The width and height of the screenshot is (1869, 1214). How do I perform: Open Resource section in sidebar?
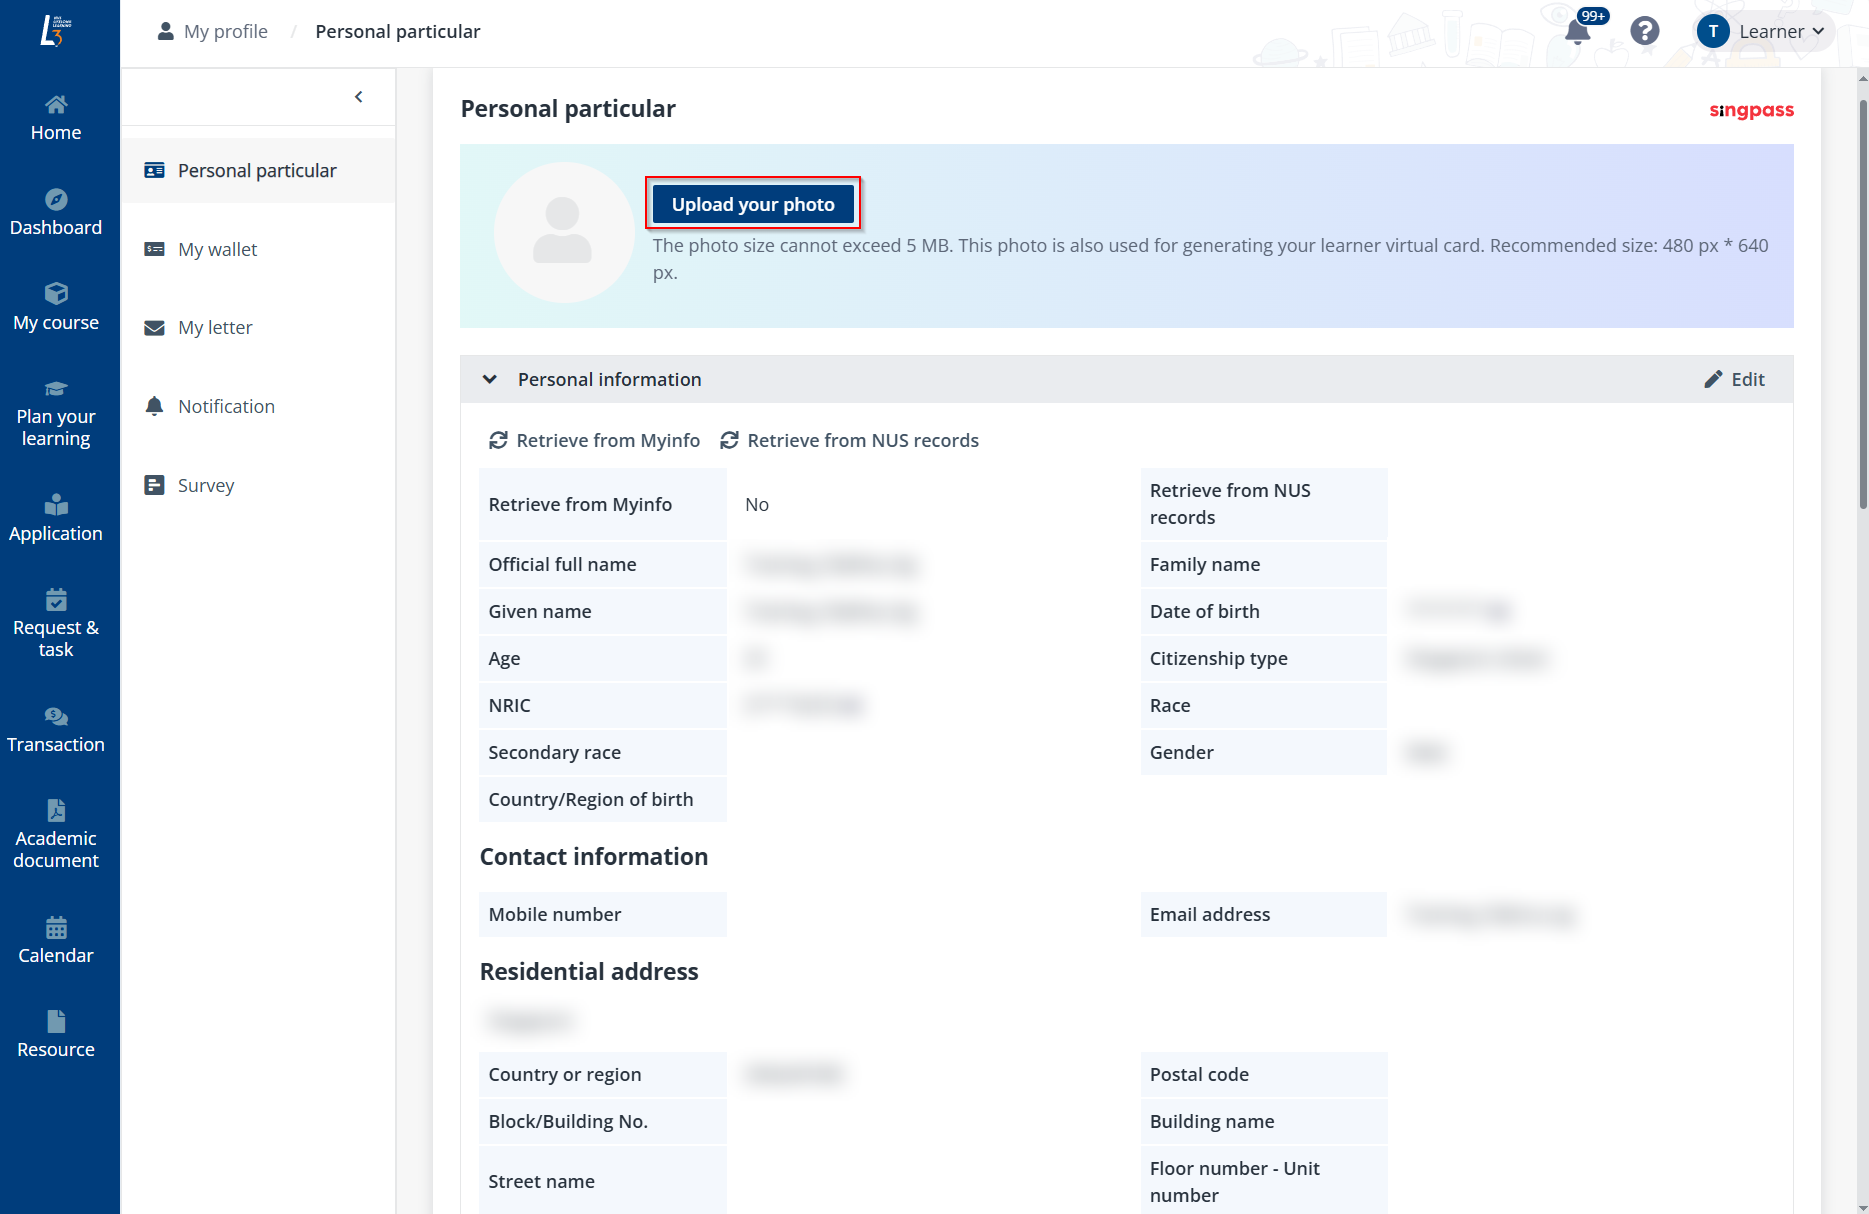click(x=56, y=1035)
